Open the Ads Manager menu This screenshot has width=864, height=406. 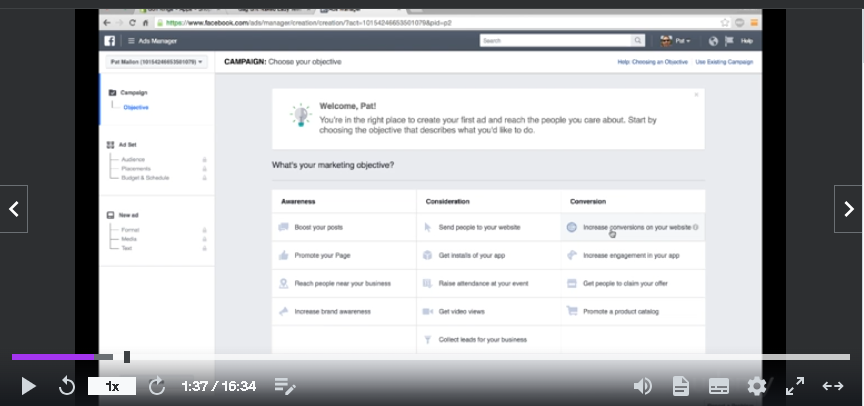click(x=152, y=41)
